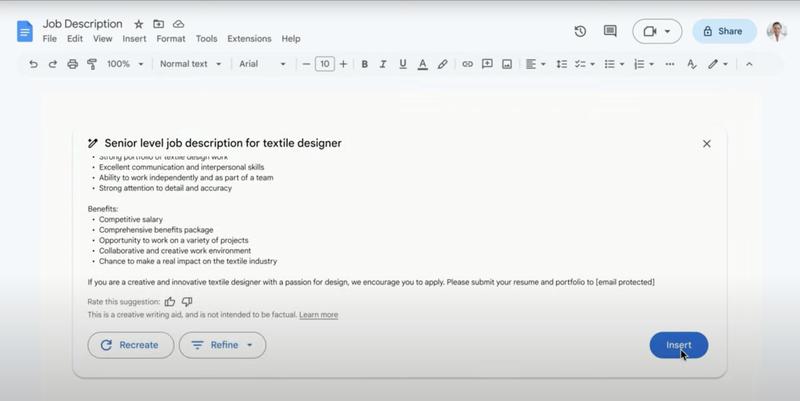Open the Refine options dropdown
This screenshot has width=800, height=401.
pos(222,345)
